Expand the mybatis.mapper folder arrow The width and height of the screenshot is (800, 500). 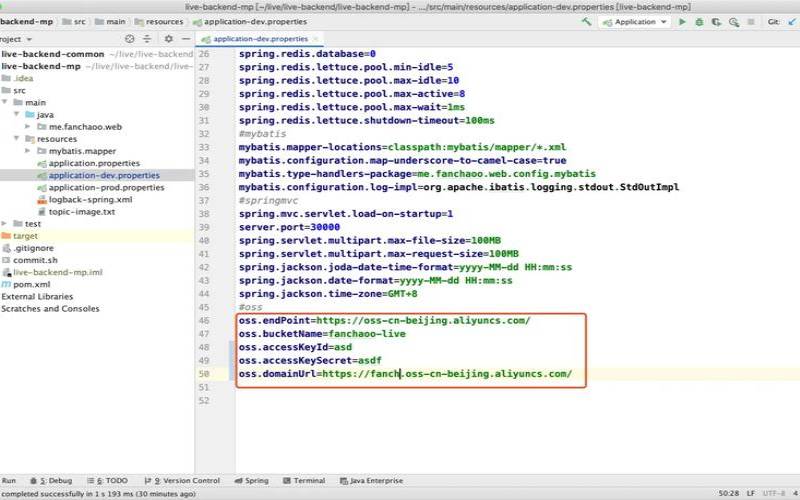(28, 151)
